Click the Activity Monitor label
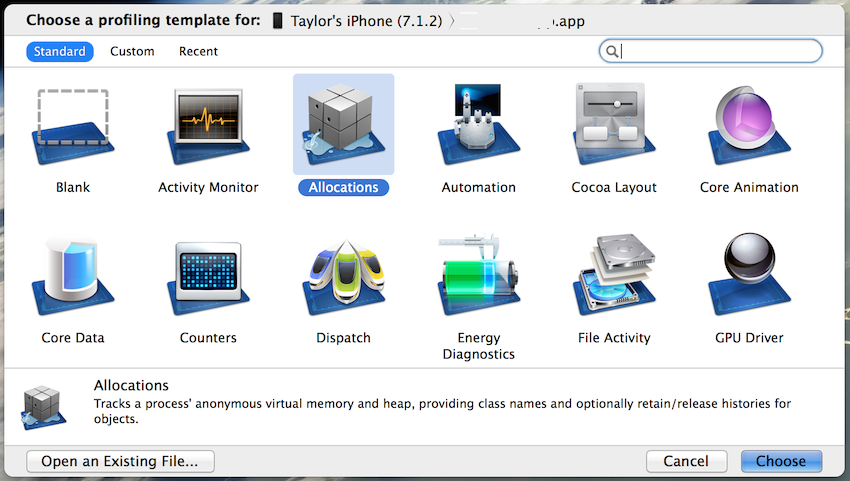The width and height of the screenshot is (850, 481). coord(208,188)
